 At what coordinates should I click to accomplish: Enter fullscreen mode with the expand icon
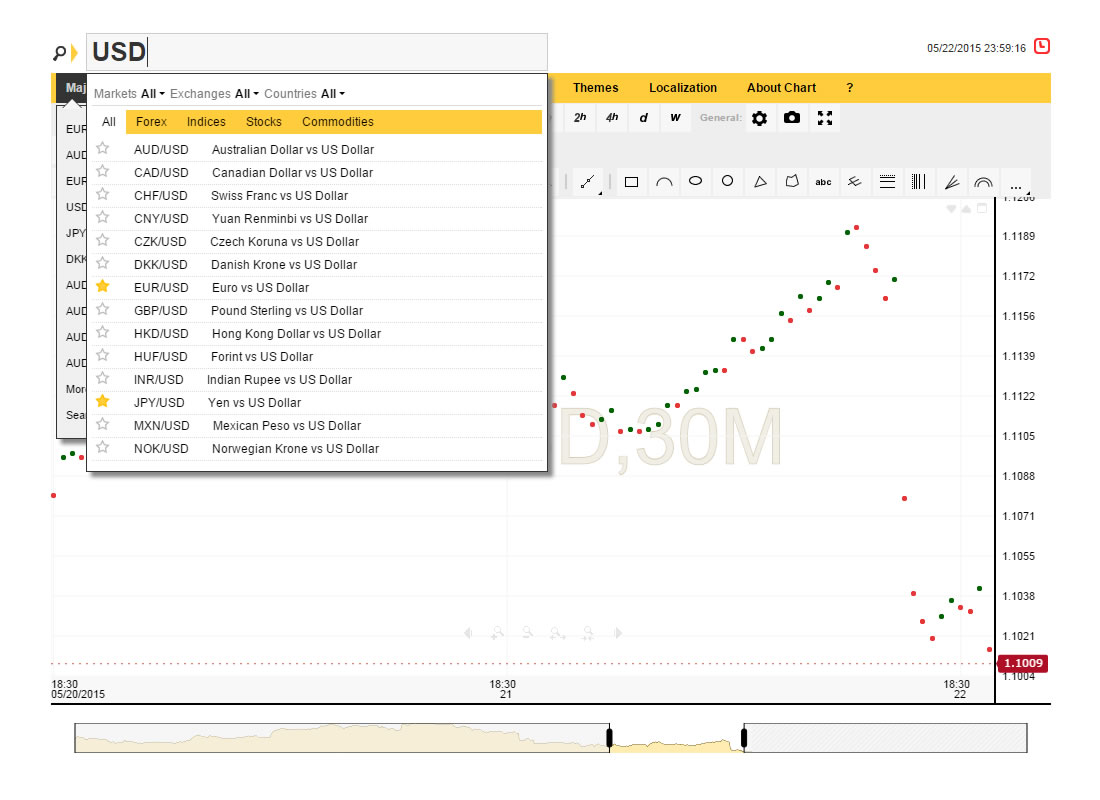[x=825, y=118]
